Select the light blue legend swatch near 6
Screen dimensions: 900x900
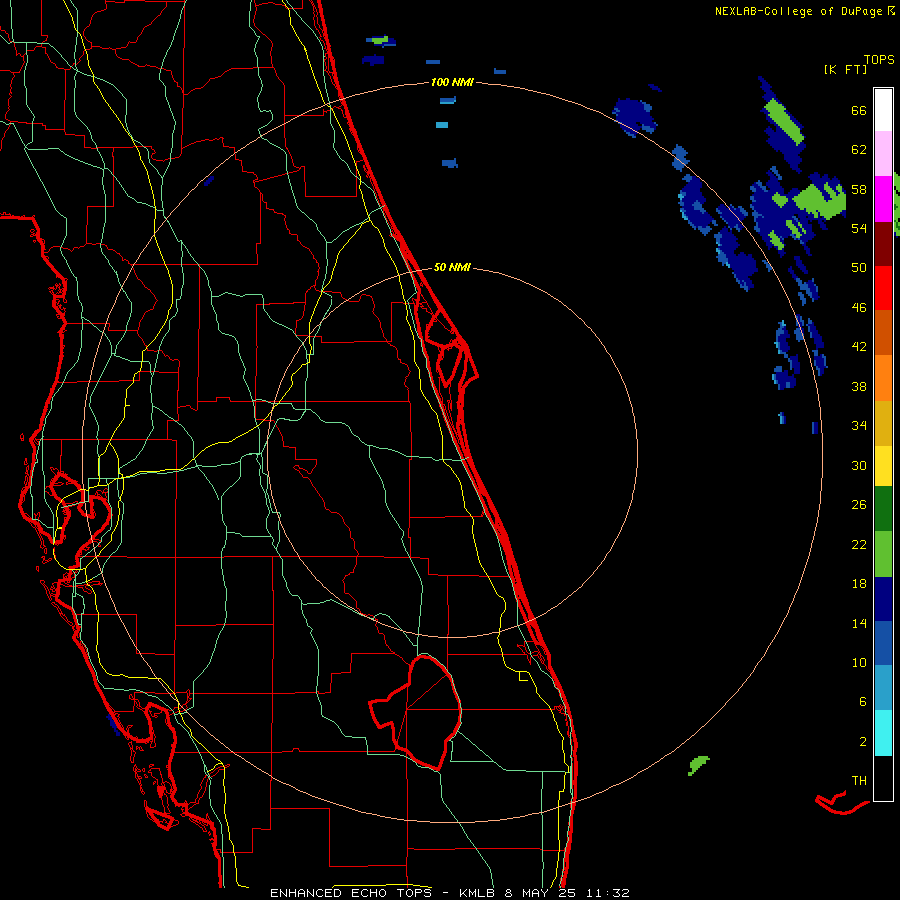883,688
